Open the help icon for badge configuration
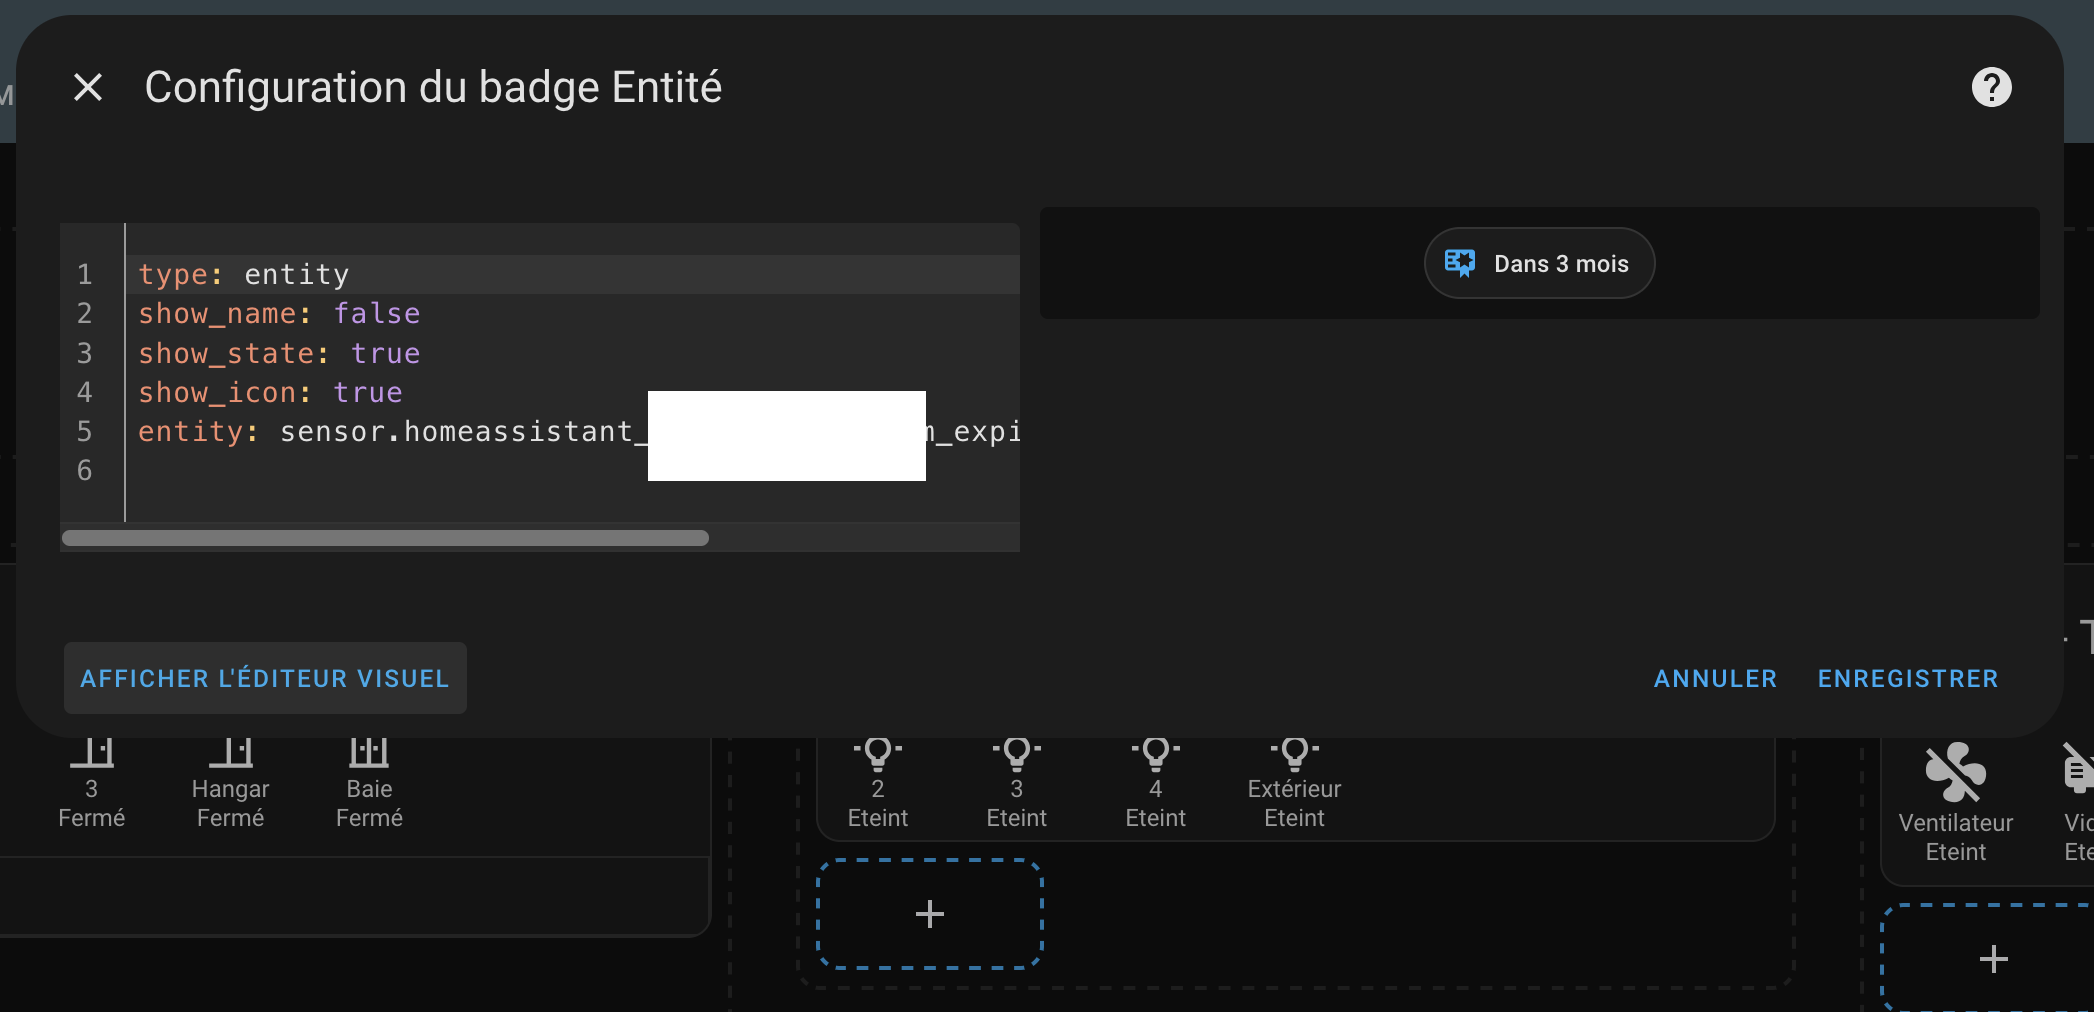The width and height of the screenshot is (2094, 1012). [1991, 88]
